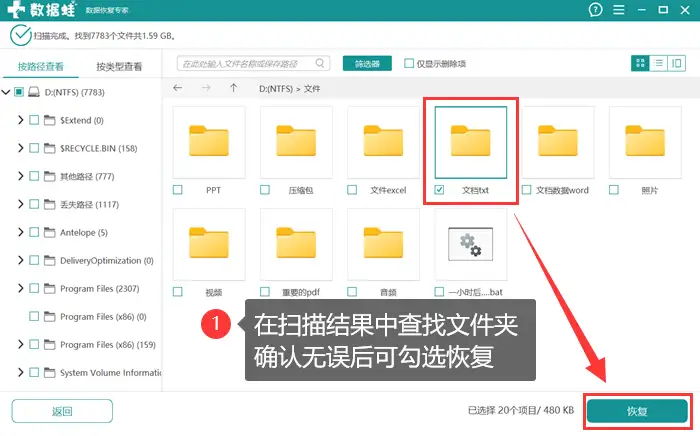This screenshot has width=700, height=436.
Task: Check the PPT folder checkbox
Action: (178, 189)
